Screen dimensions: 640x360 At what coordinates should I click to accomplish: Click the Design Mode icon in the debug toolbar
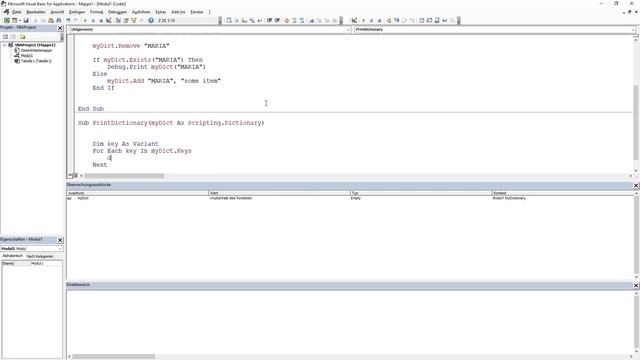pyautogui.click(x=354, y=20)
